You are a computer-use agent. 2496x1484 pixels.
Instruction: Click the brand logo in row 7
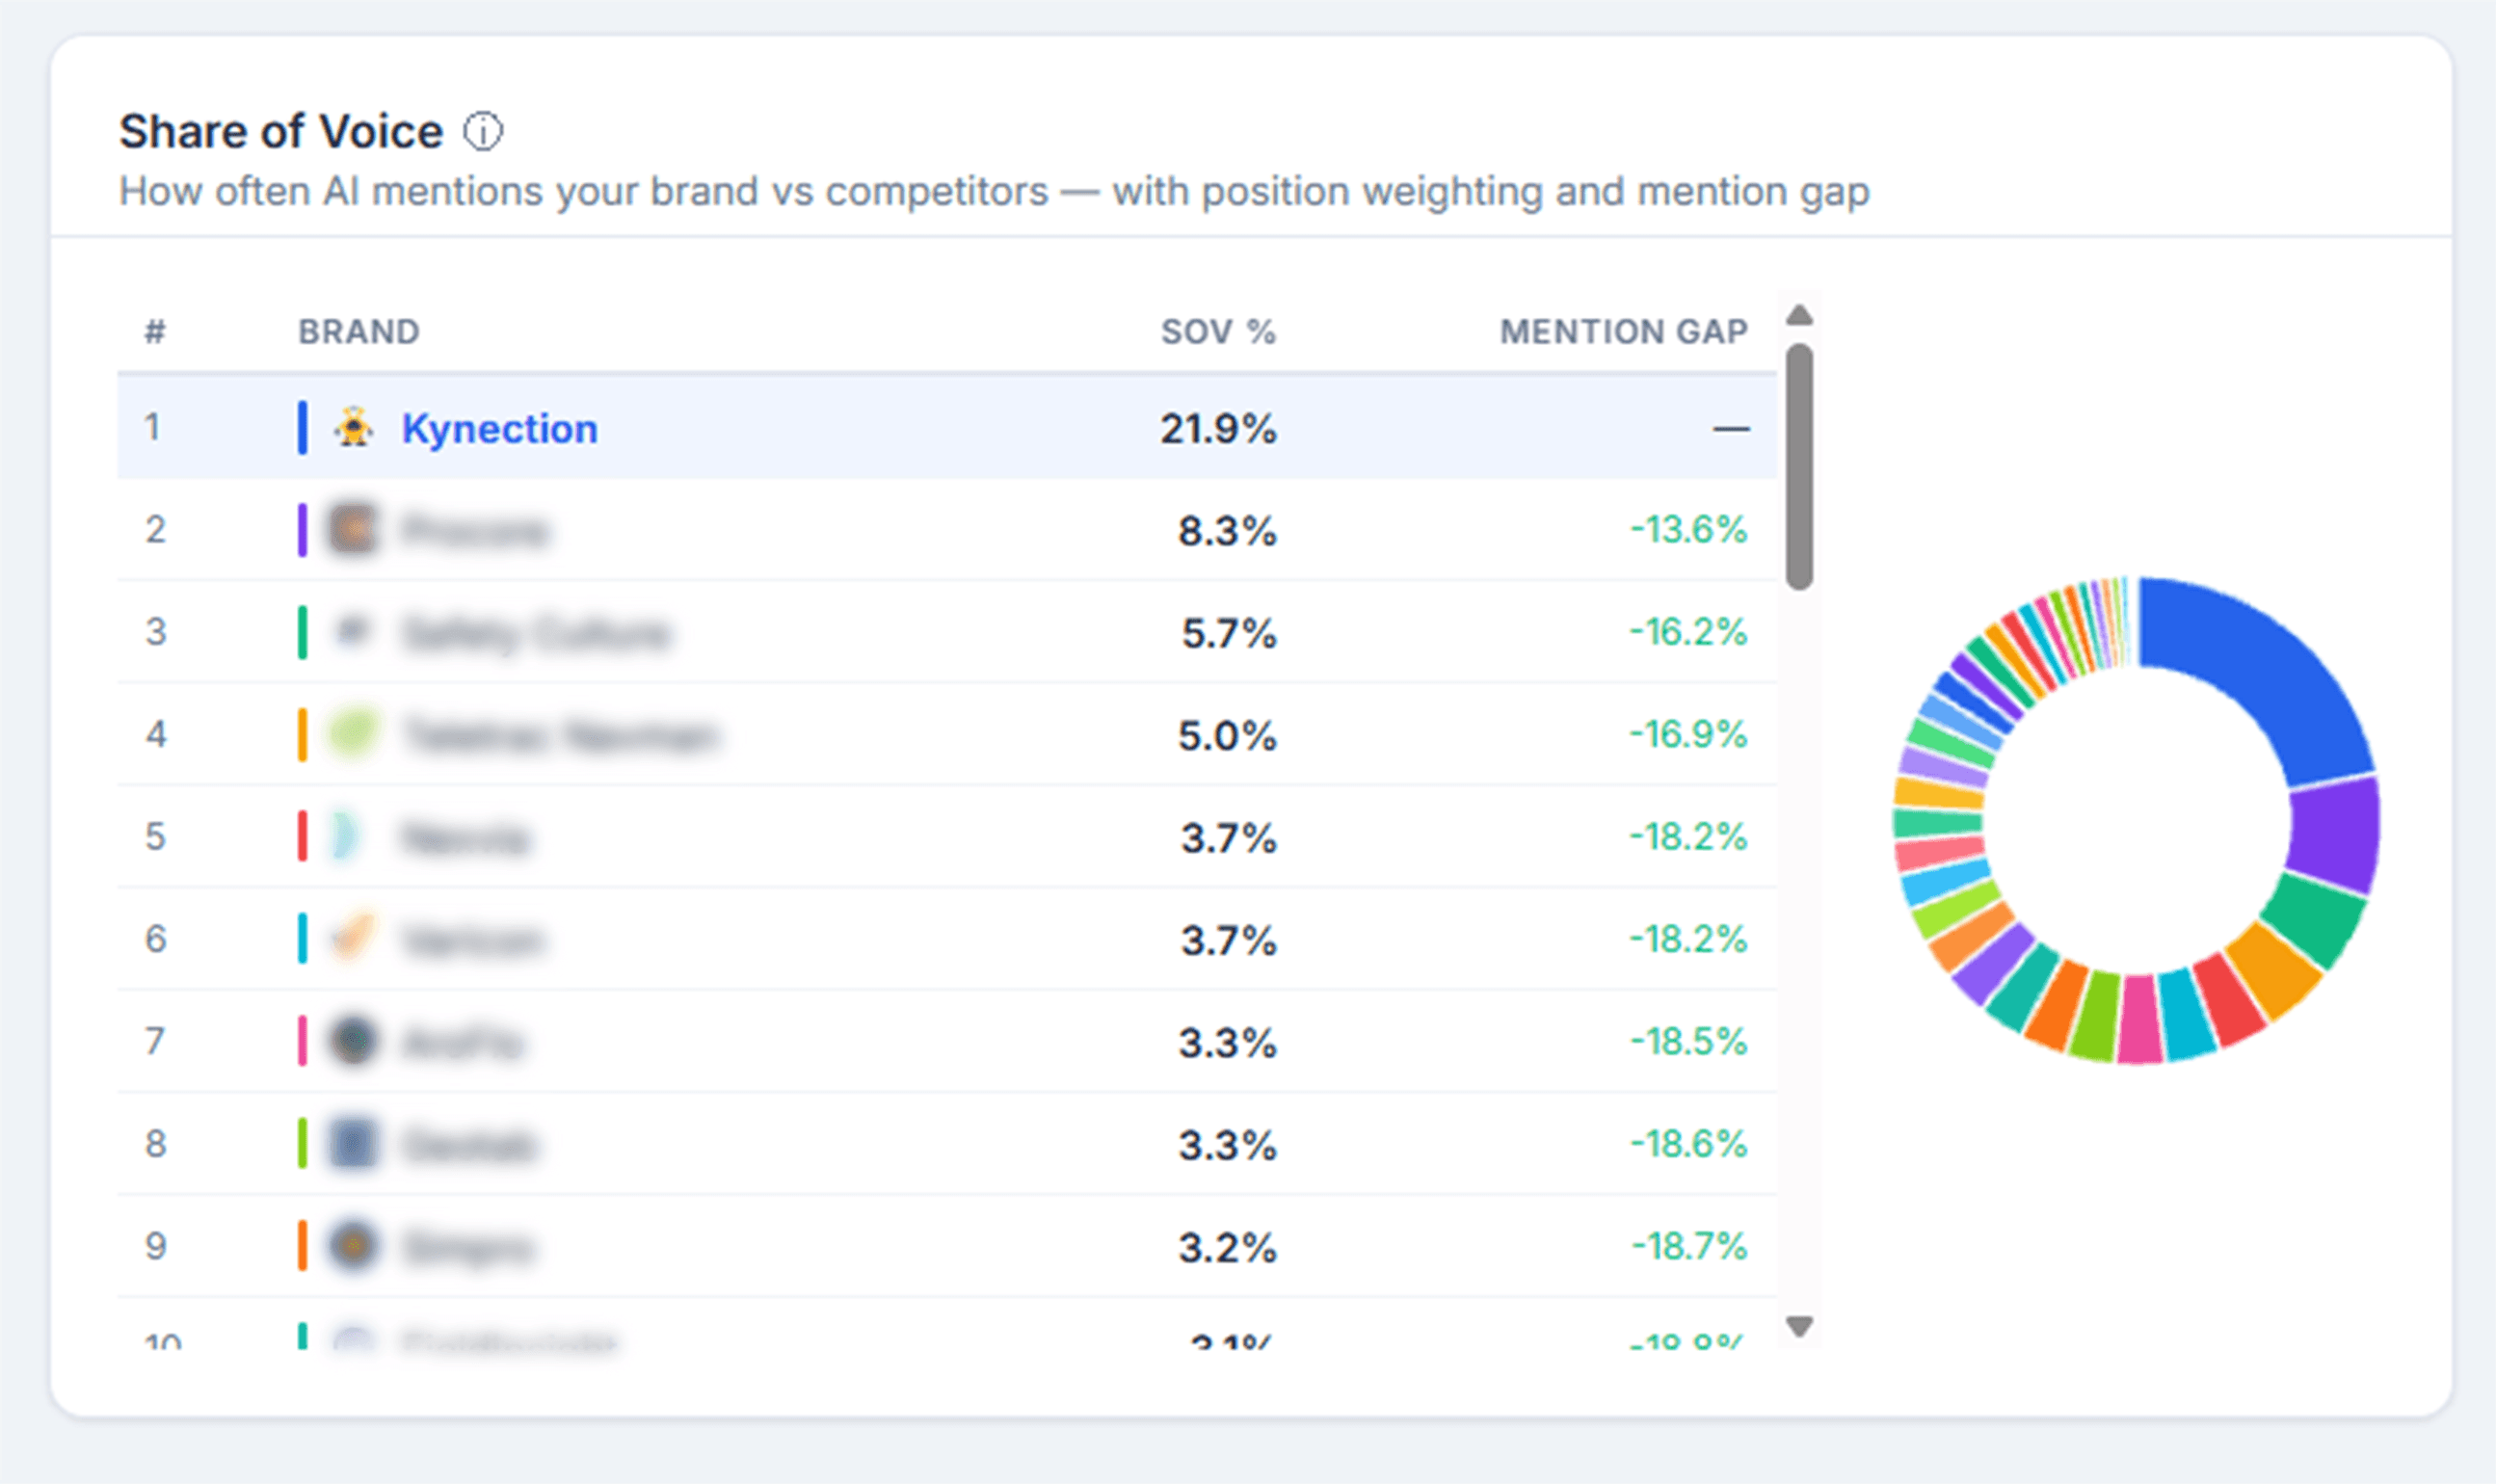[x=353, y=1041]
